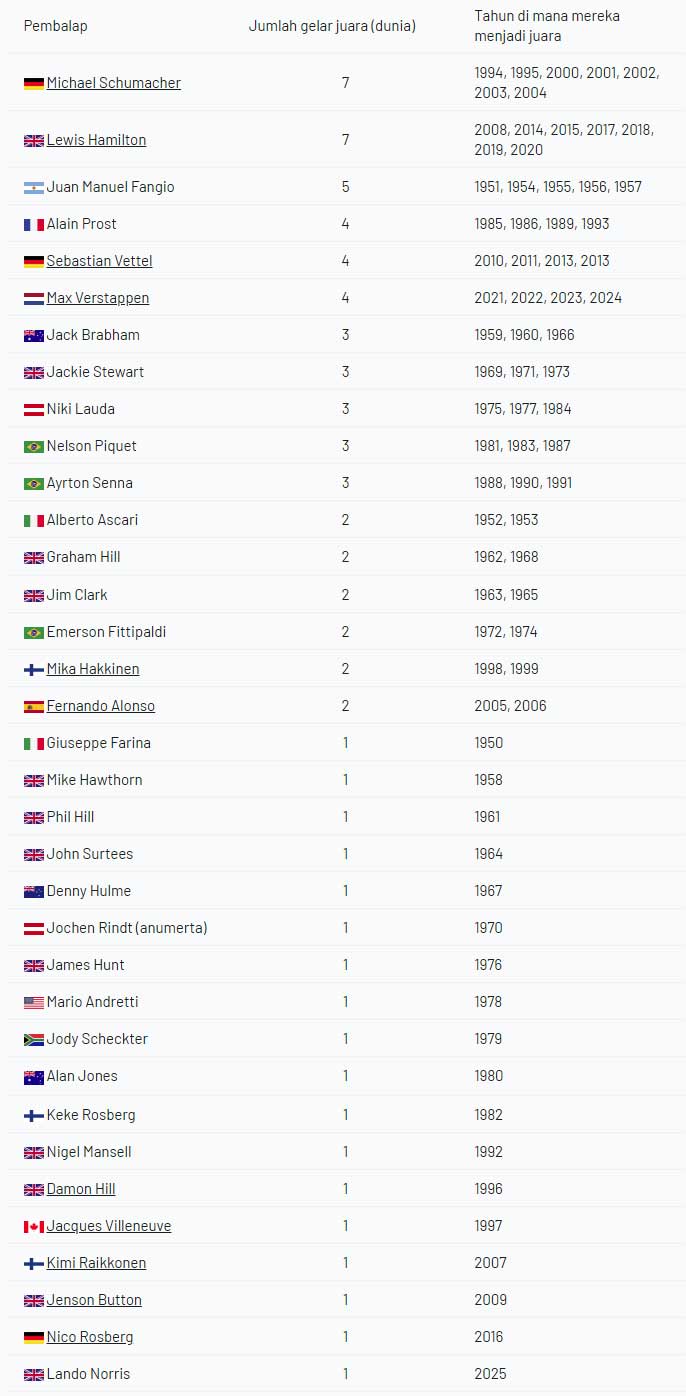This screenshot has height=1396, width=686.
Task: Open Lewis Hamilton's driver link
Action: point(96,140)
